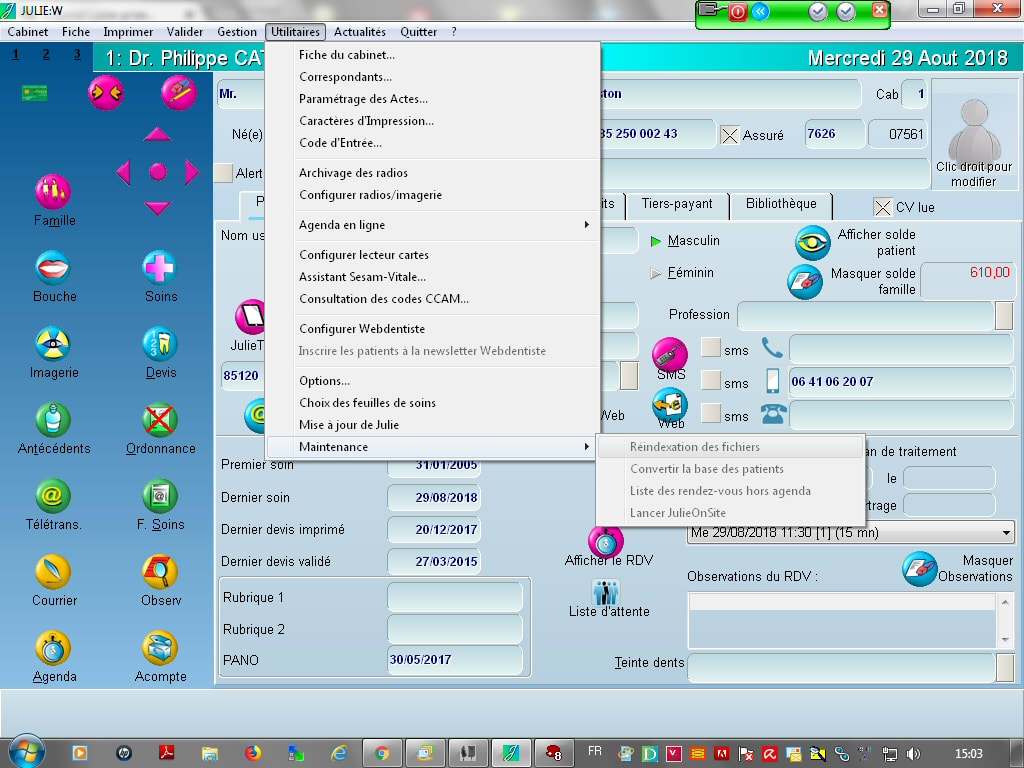Open the Agenda icon

coord(53,648)
